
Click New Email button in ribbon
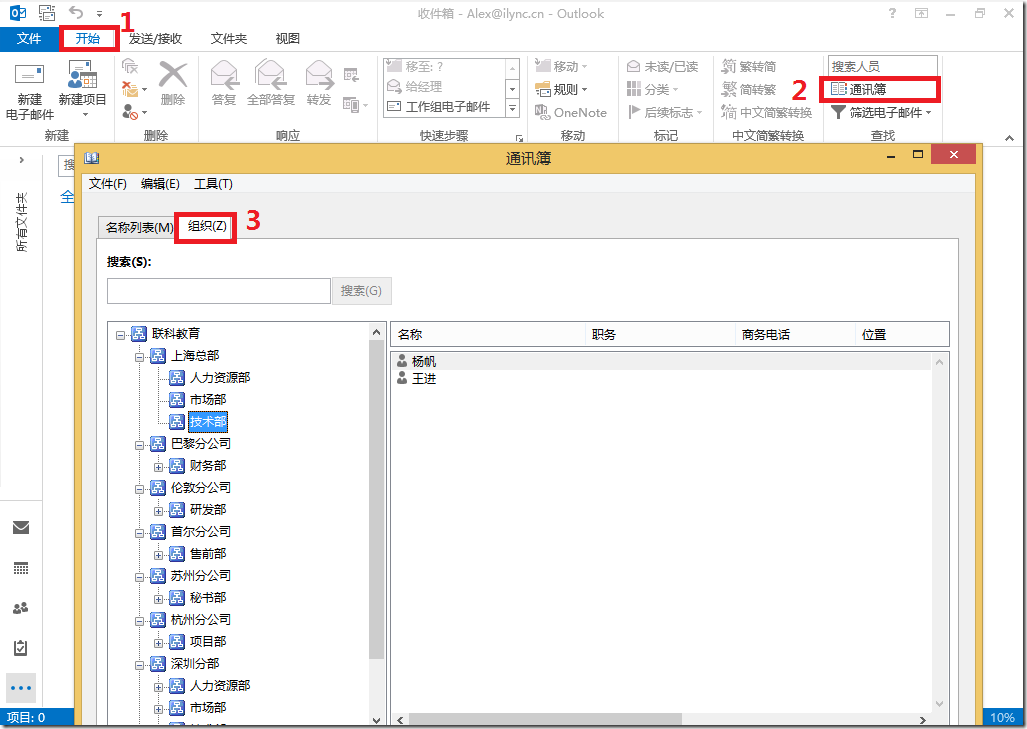(x=29, y=91)
